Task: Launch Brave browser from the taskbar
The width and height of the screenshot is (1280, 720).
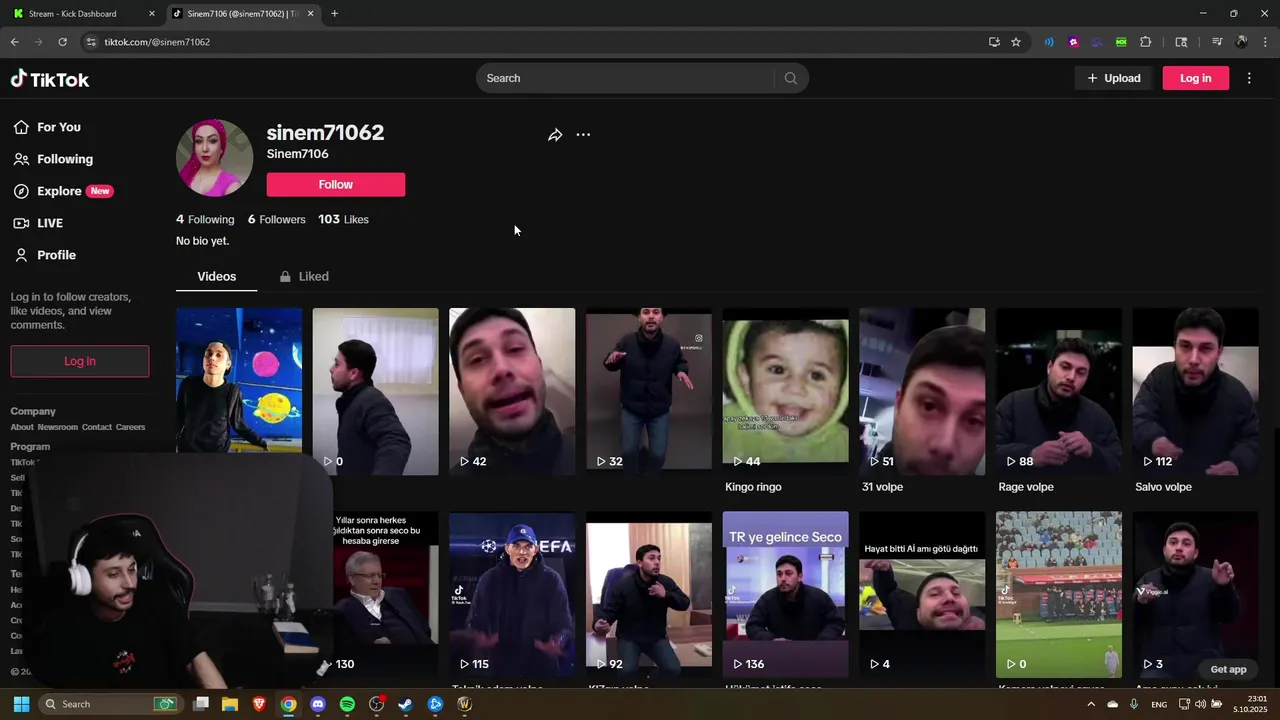Action: point(259,704)
